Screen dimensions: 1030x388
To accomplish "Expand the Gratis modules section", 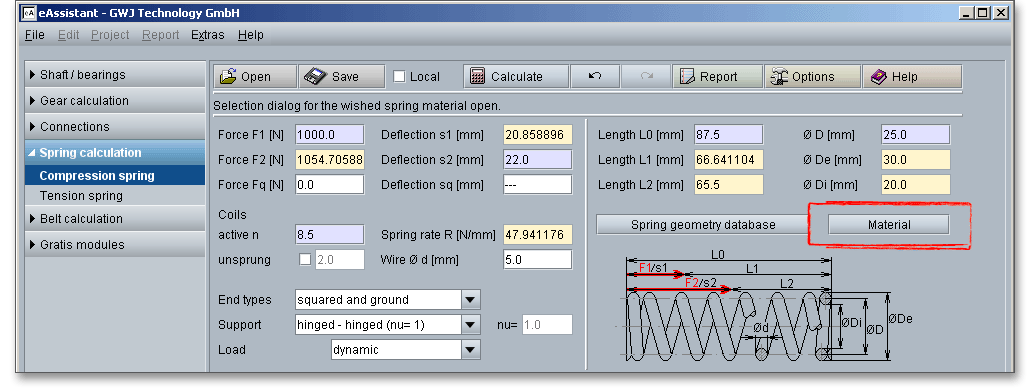I will click(115, 244).
